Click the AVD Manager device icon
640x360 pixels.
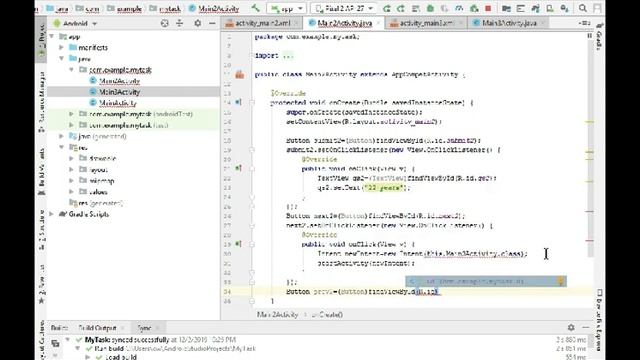550,8
